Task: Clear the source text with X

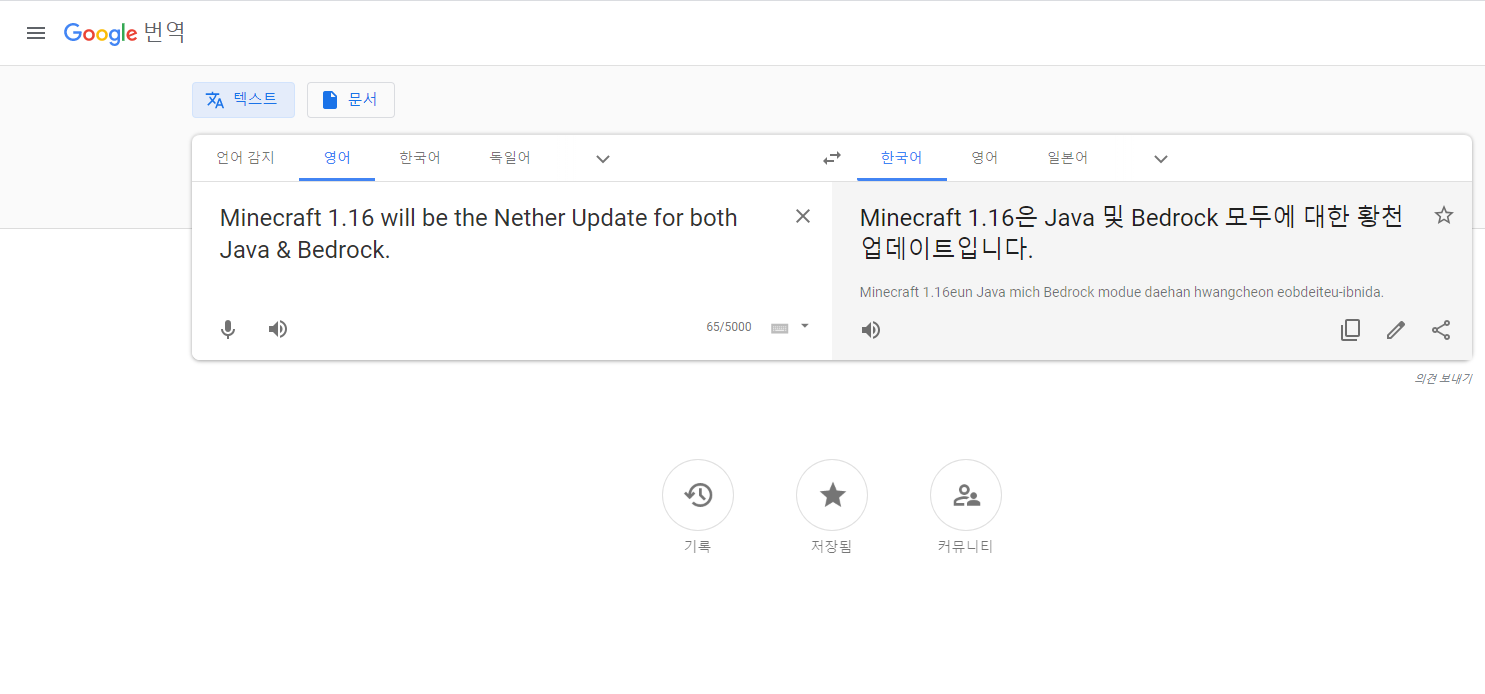Action: [x=803, y=217]
